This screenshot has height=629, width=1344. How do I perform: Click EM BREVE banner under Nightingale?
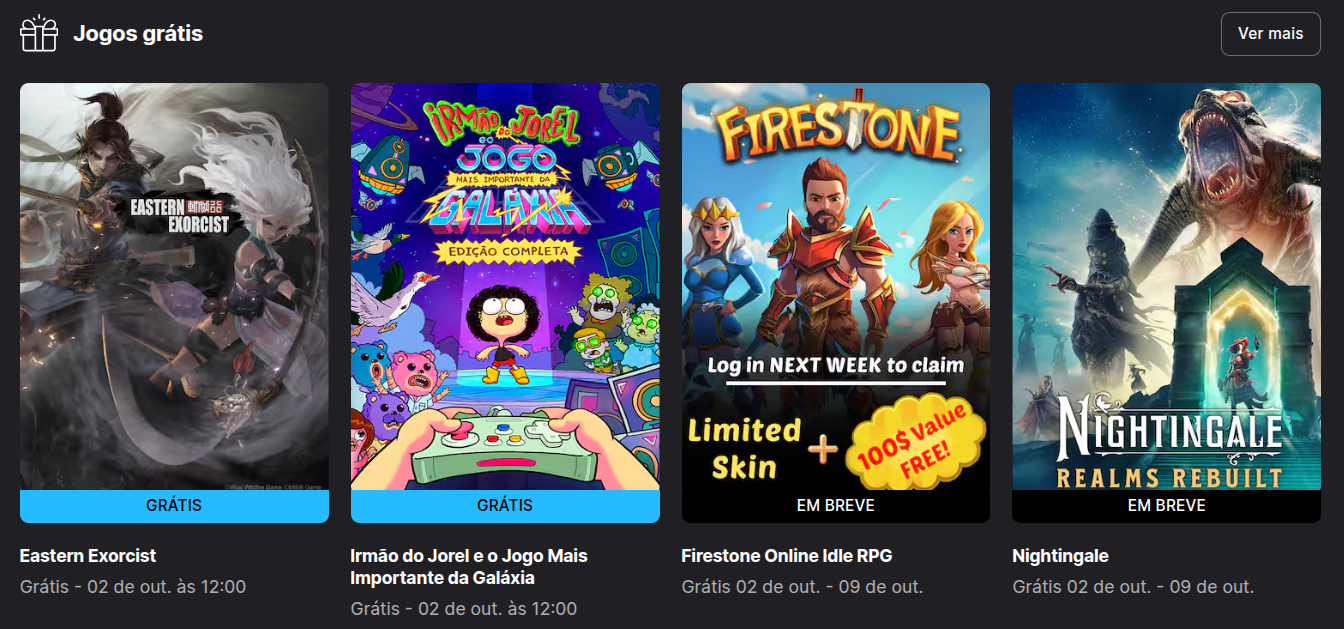point(1166,506)
